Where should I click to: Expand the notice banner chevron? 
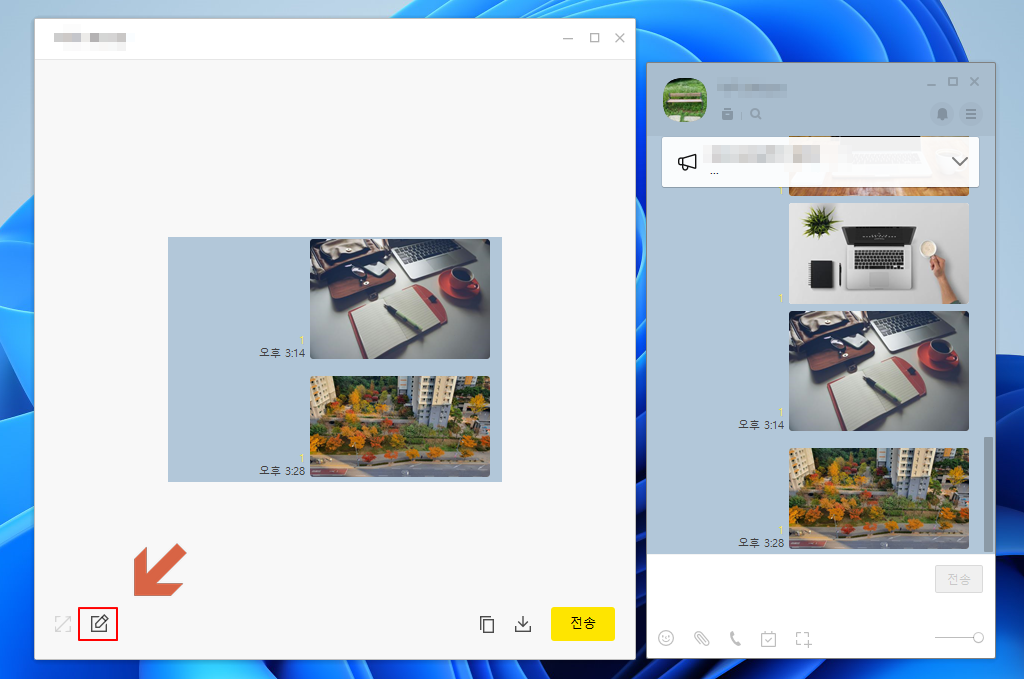click(x=959, y=161)
